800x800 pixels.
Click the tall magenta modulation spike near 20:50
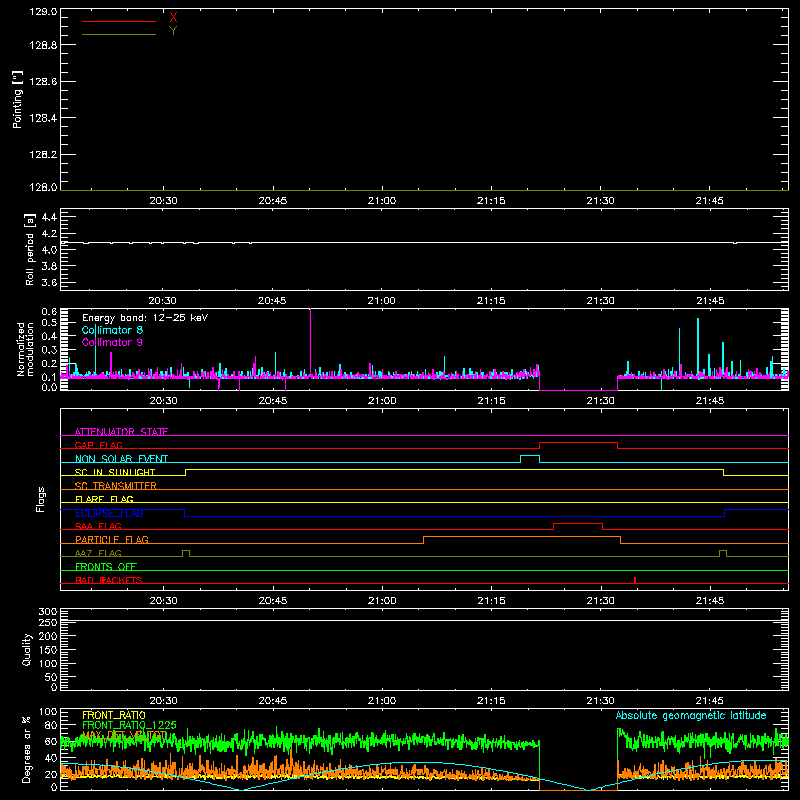click(310, 342)
